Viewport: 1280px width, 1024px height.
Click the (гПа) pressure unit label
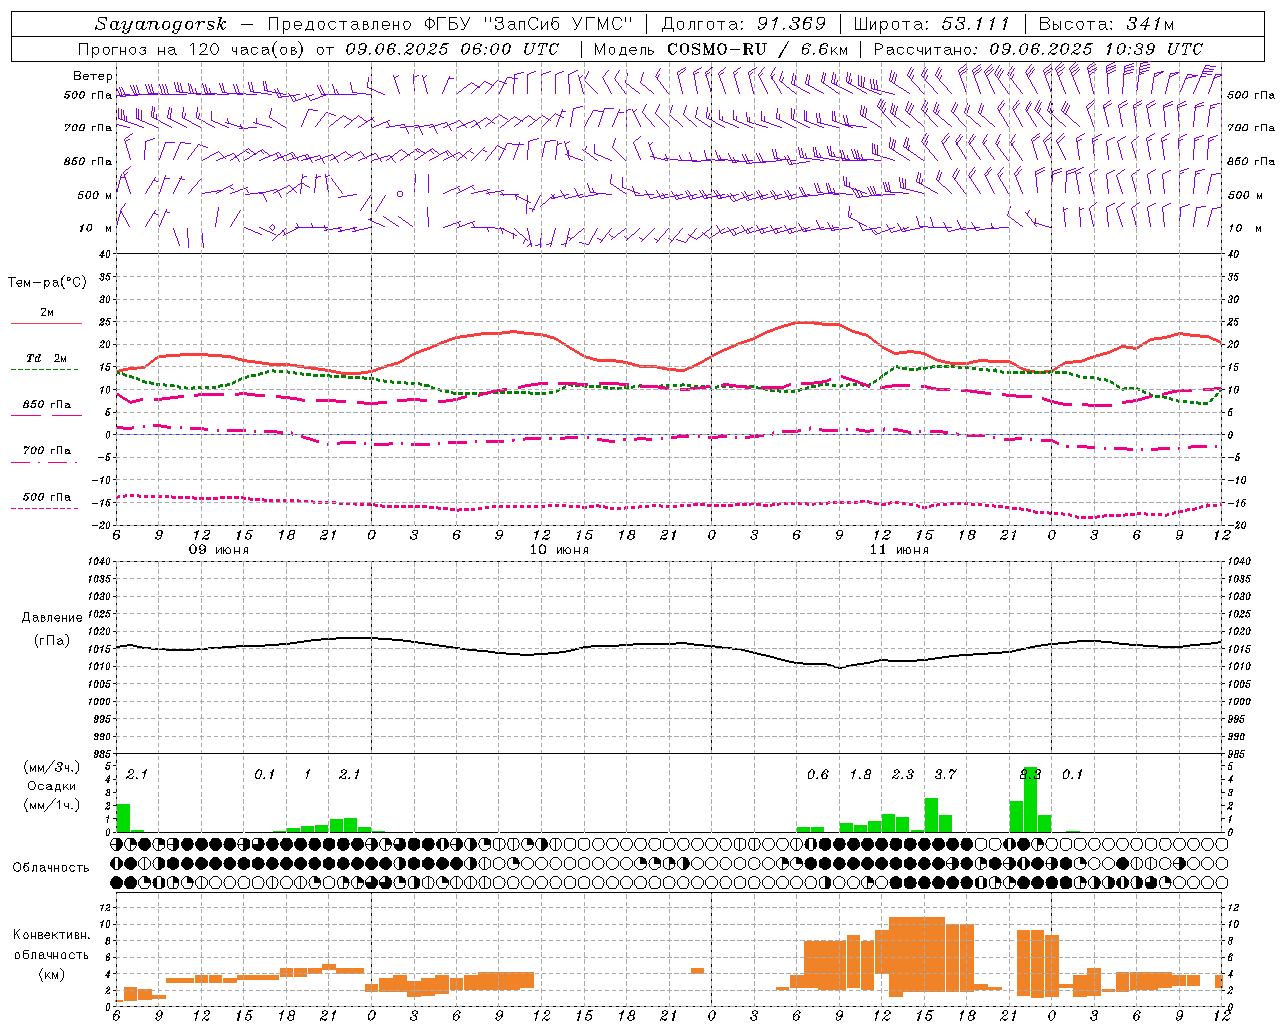click(52, 640)
